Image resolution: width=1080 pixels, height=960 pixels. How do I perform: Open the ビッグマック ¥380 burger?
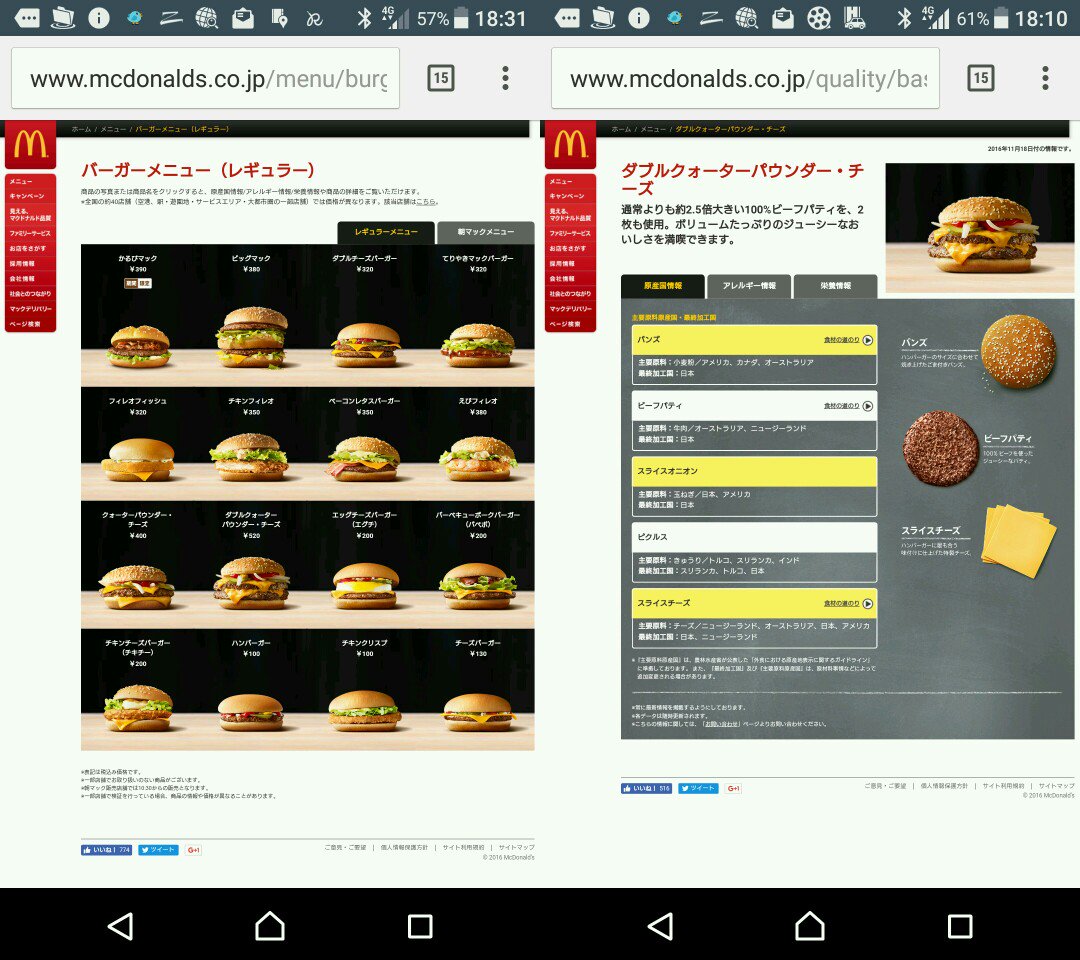click(251, 315)
